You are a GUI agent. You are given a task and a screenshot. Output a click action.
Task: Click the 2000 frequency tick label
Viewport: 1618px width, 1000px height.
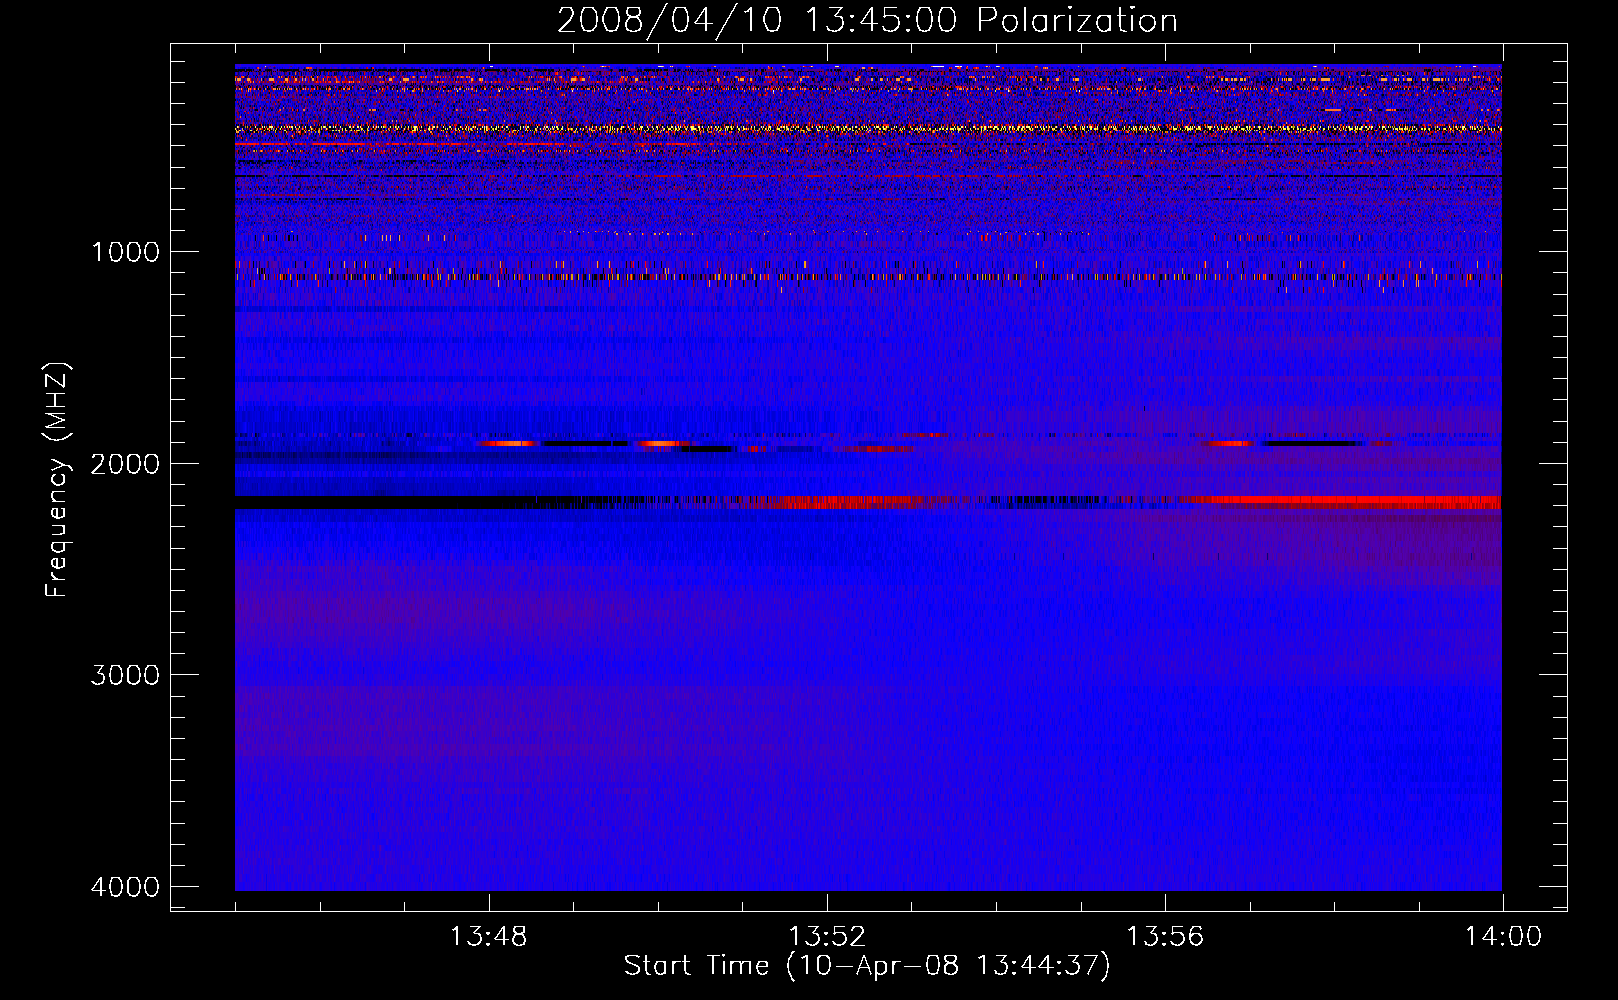(x=125, y=463)
